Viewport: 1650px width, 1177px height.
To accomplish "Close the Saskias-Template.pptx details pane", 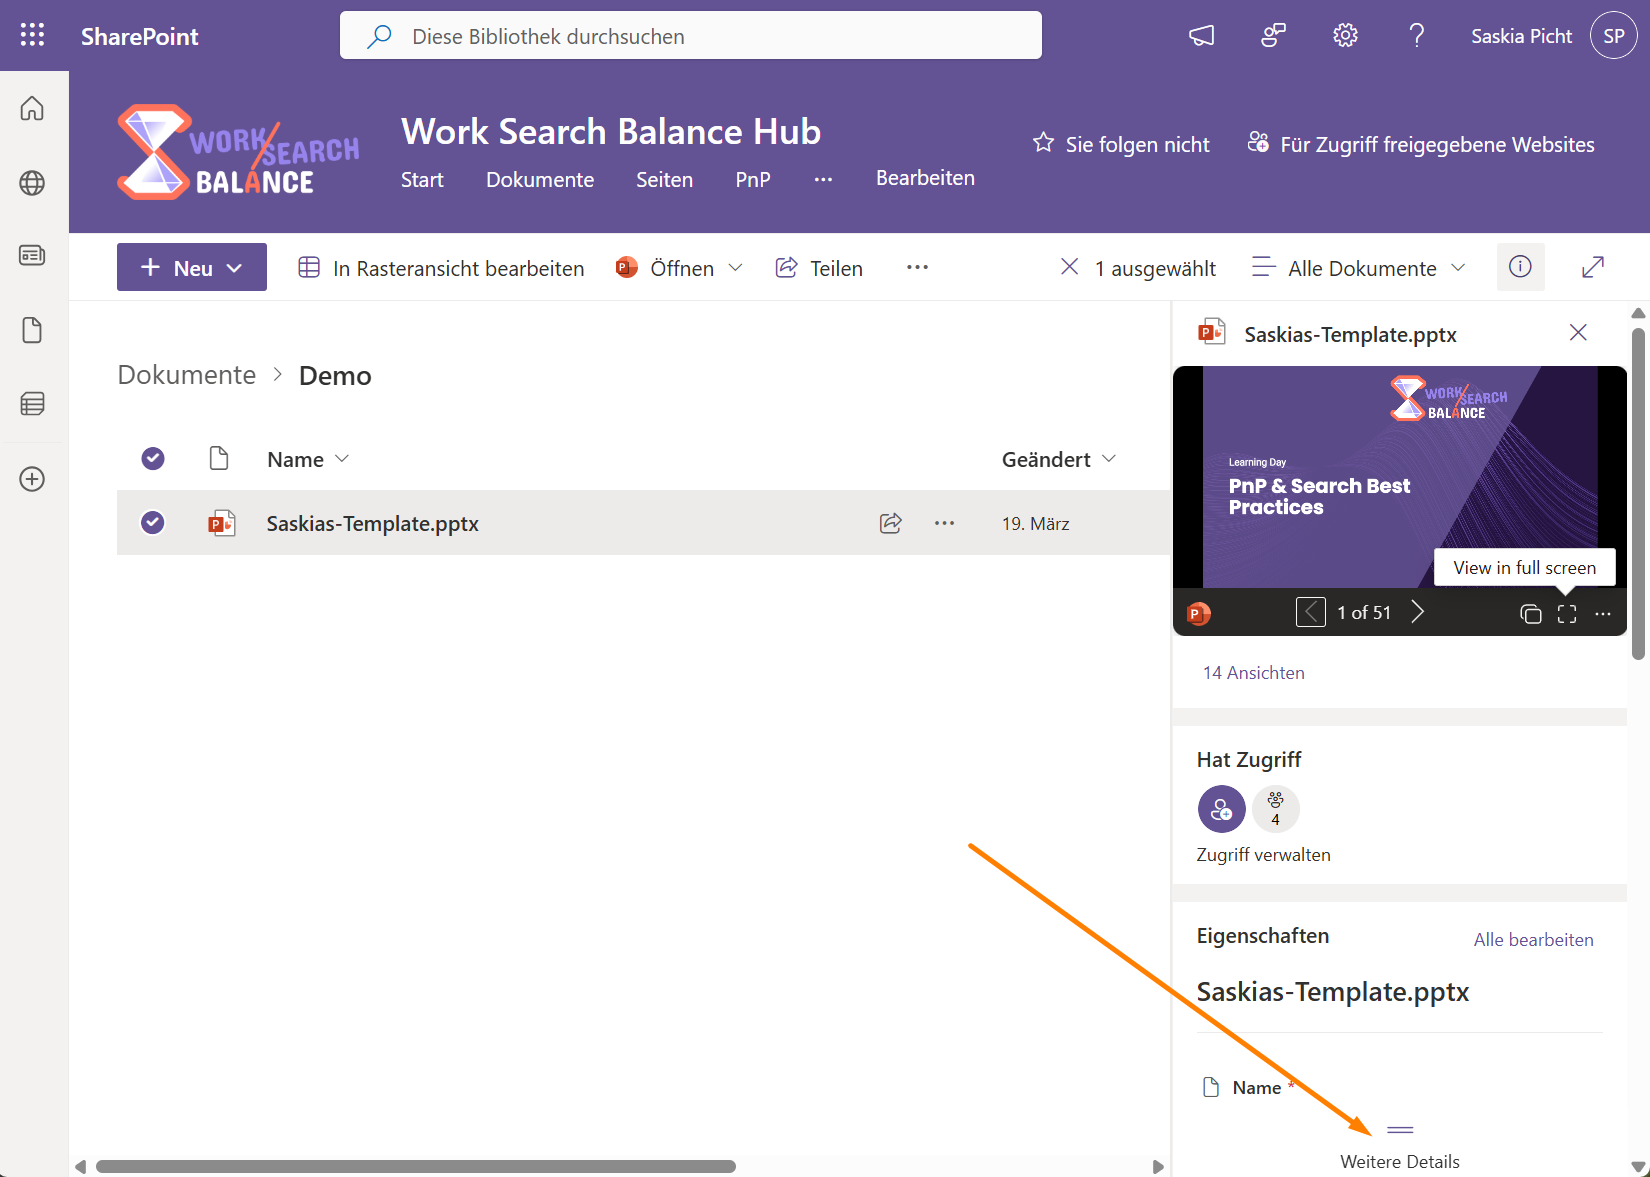I will [1578, 333].
